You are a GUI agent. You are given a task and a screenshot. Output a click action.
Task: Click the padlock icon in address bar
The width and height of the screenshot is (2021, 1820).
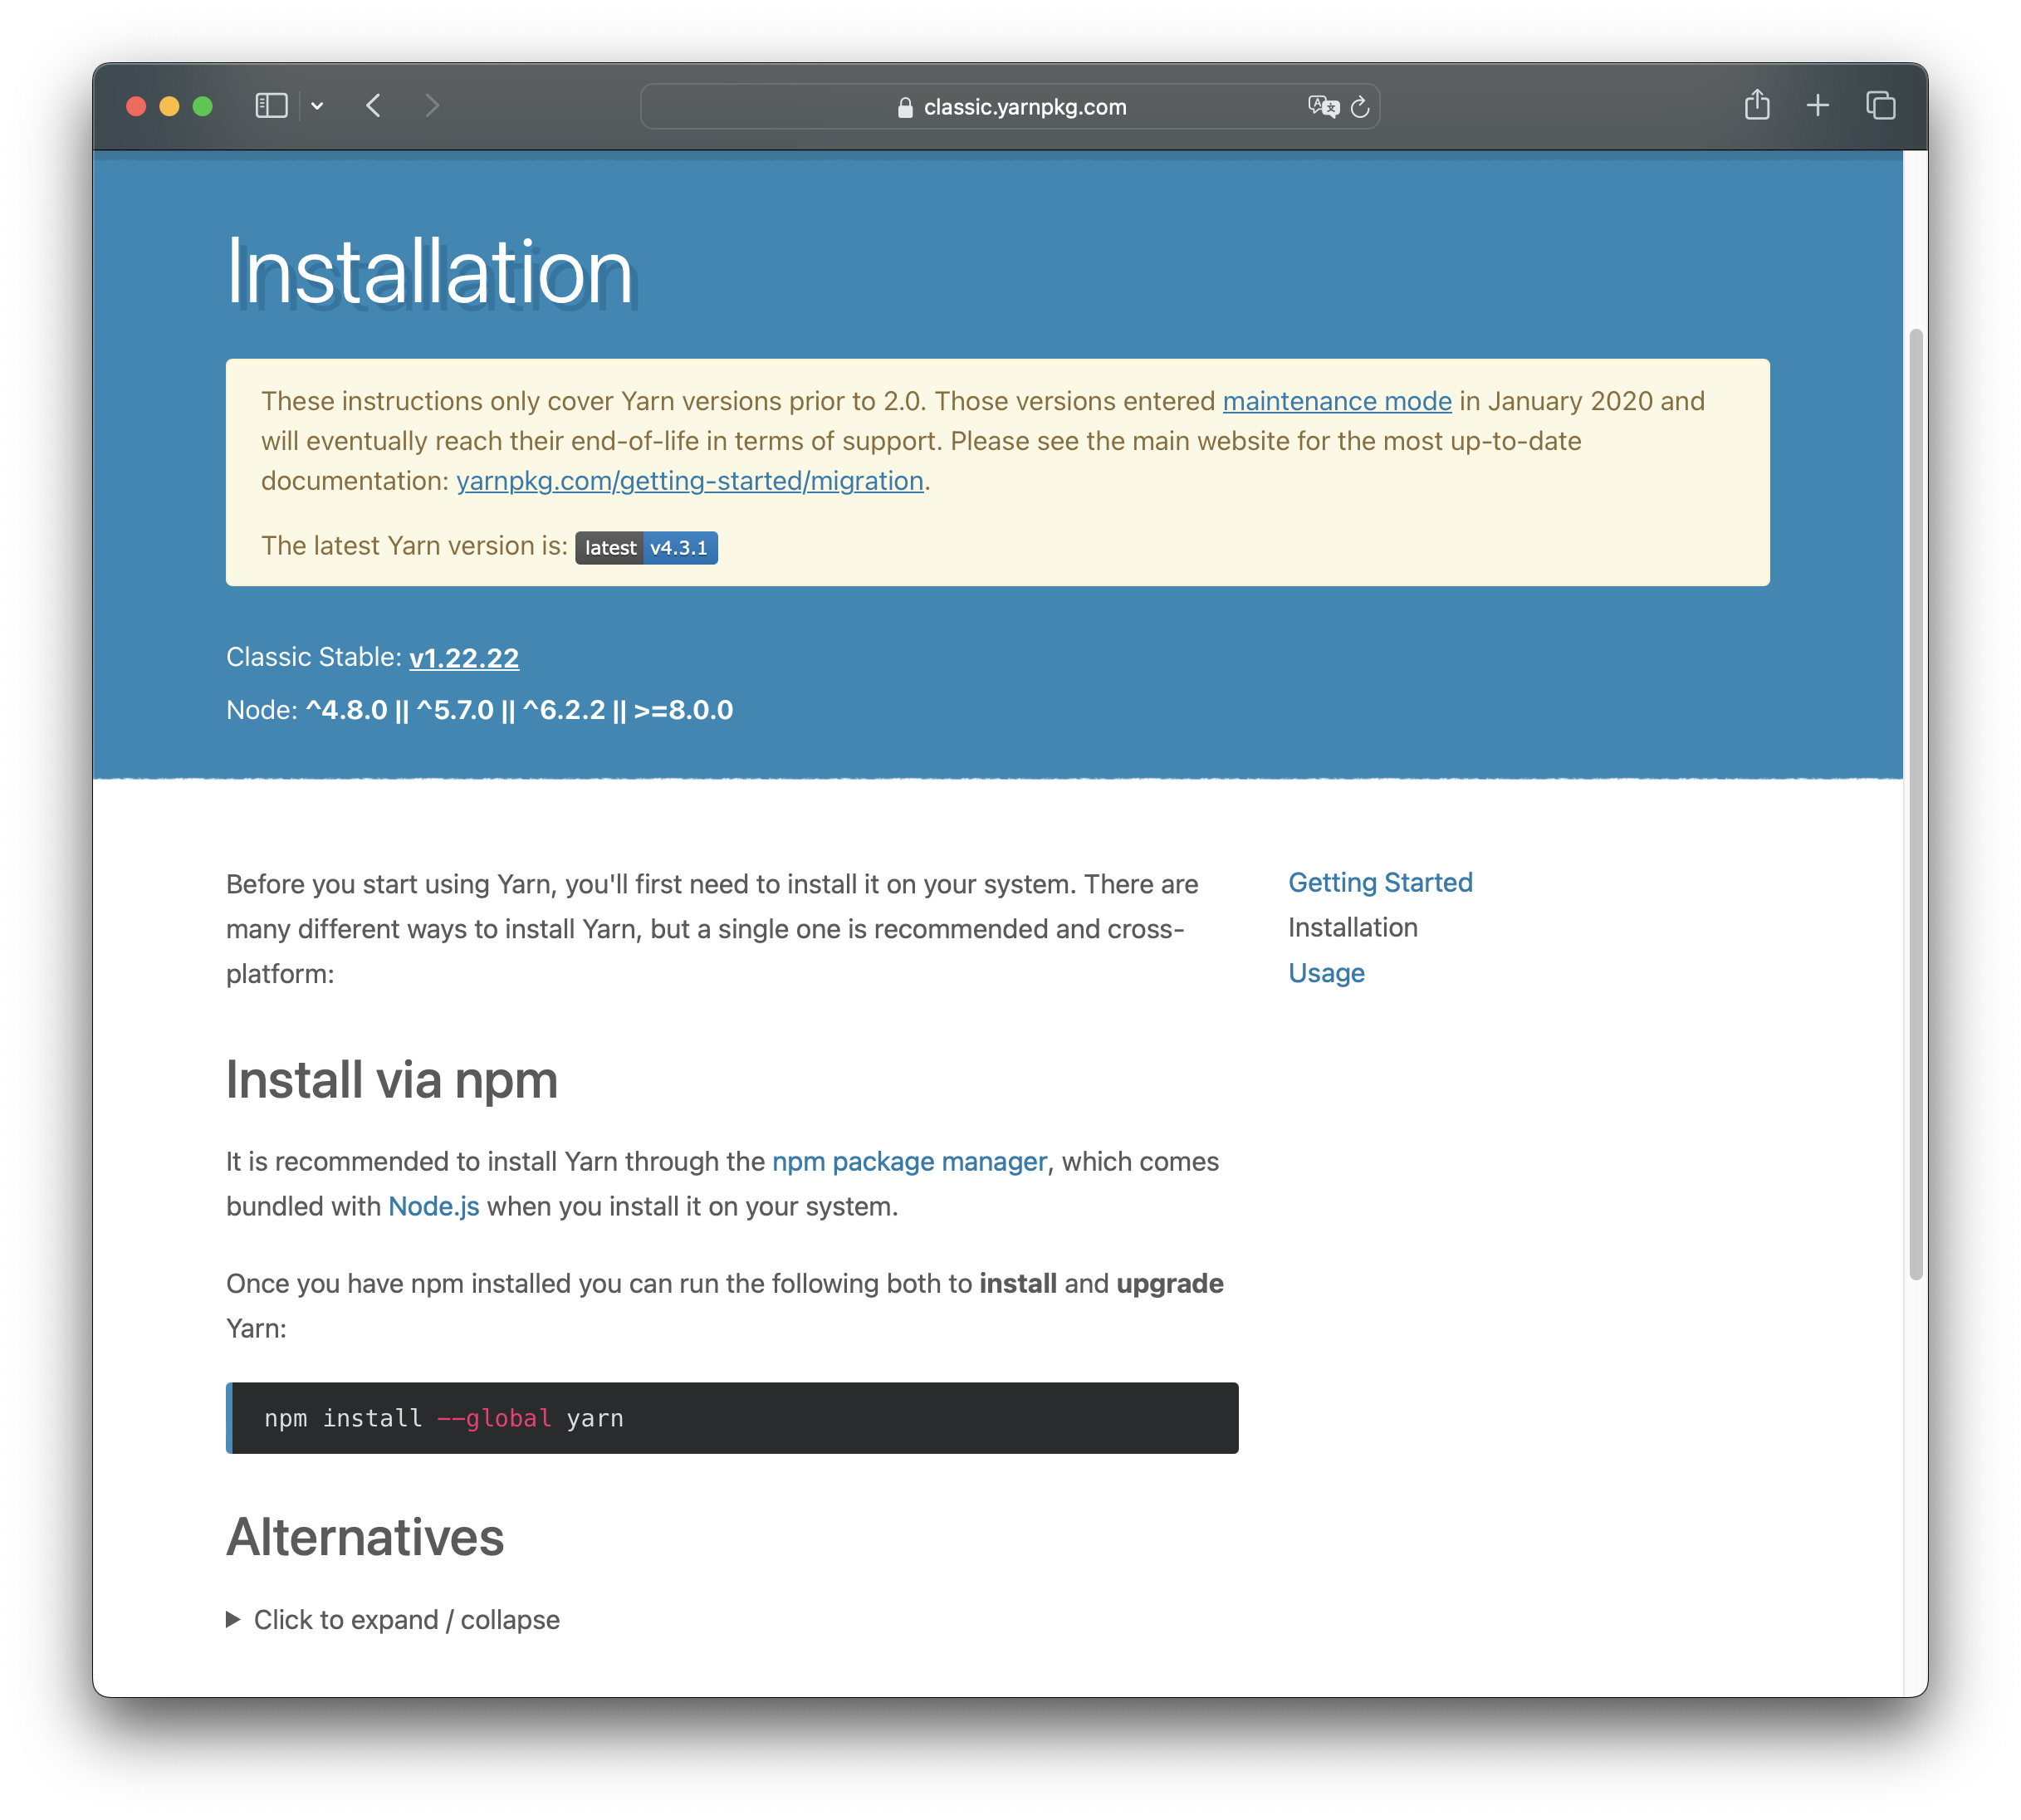pos(905,108)
